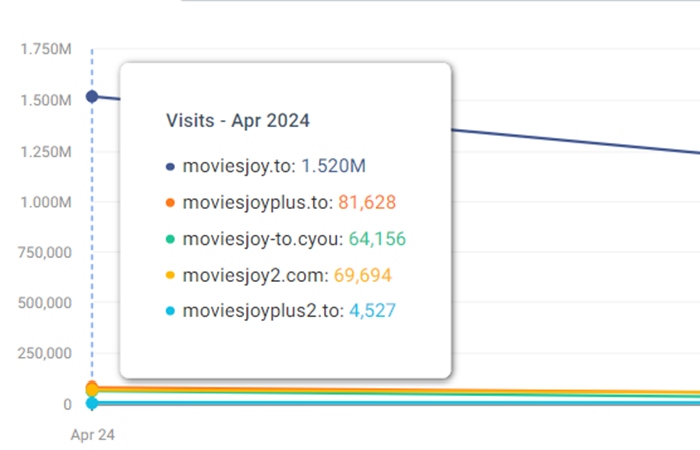
Task: Click the 750,000 y-axis label
Action: point(45,253)
